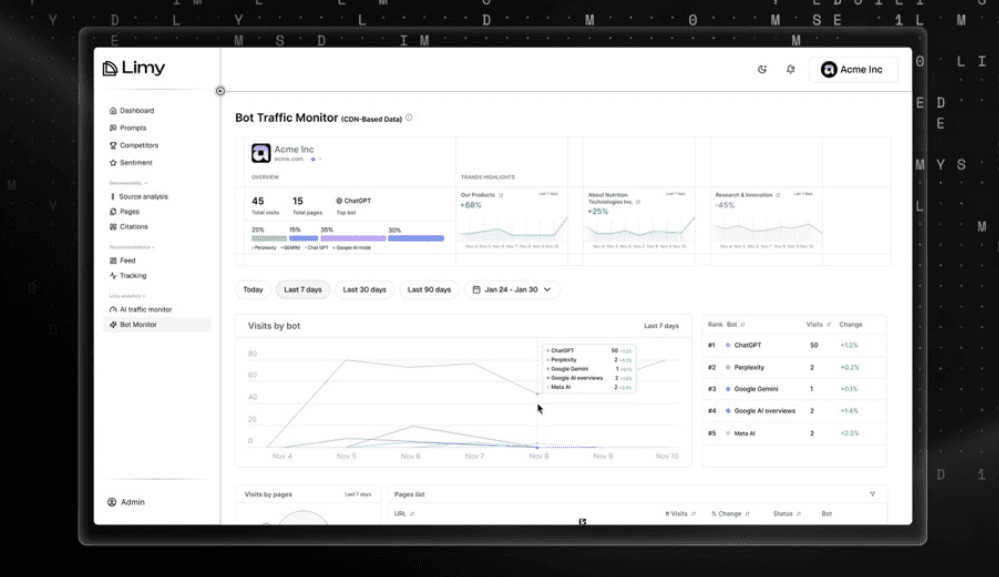Open Tracking in the sidebar
The width and height of the screenshot is (999, 577).
pos(127,276)
